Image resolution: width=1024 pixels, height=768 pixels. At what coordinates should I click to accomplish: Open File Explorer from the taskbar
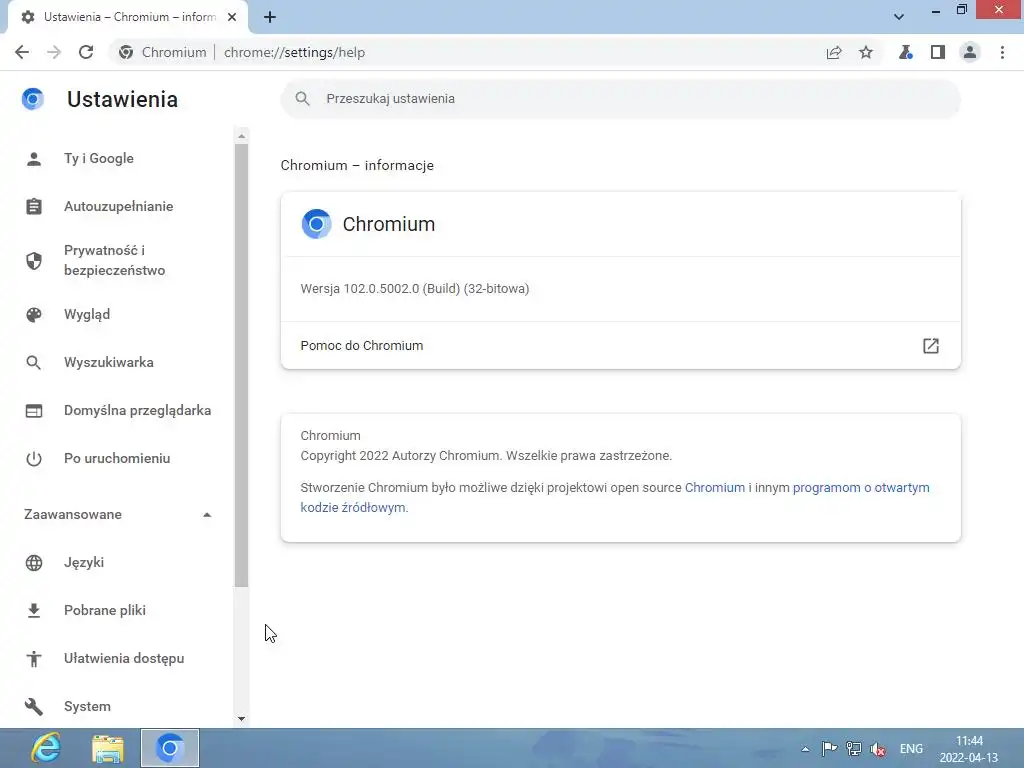point(108,748)
